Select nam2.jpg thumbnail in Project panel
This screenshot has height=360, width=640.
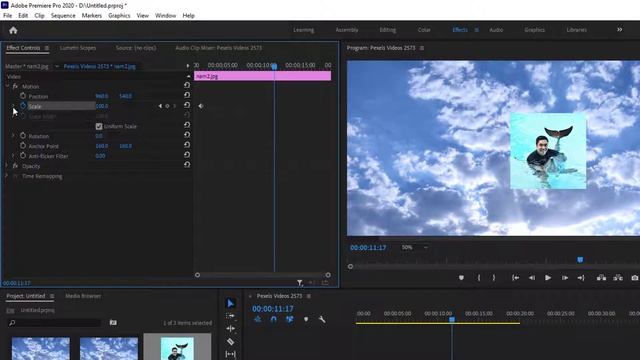(x=177, y=348)
